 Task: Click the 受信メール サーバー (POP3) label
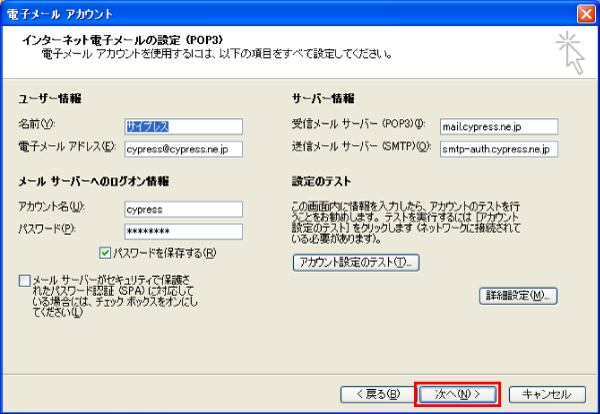[x=359, y=124]
